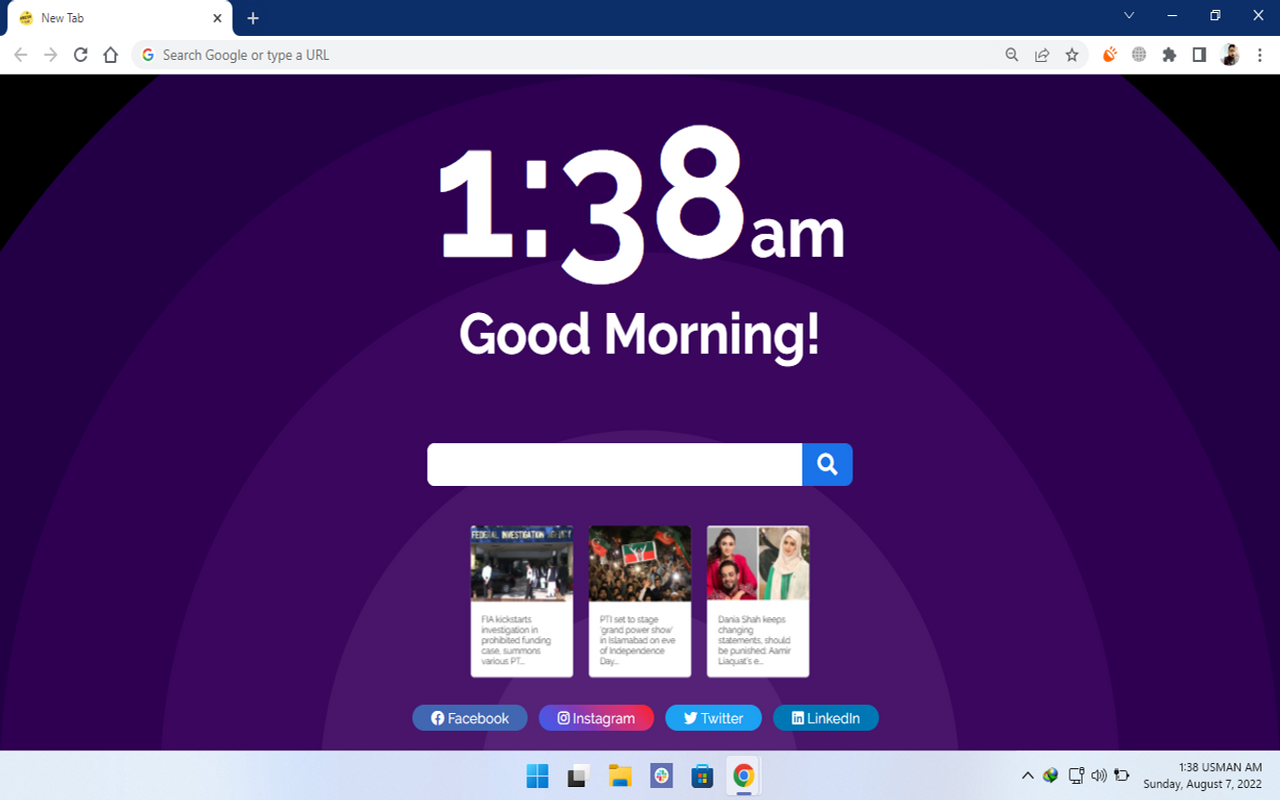The image size is (1280, 800).
Task: Open the LinkedIn link button
Action: coord(826,718)
